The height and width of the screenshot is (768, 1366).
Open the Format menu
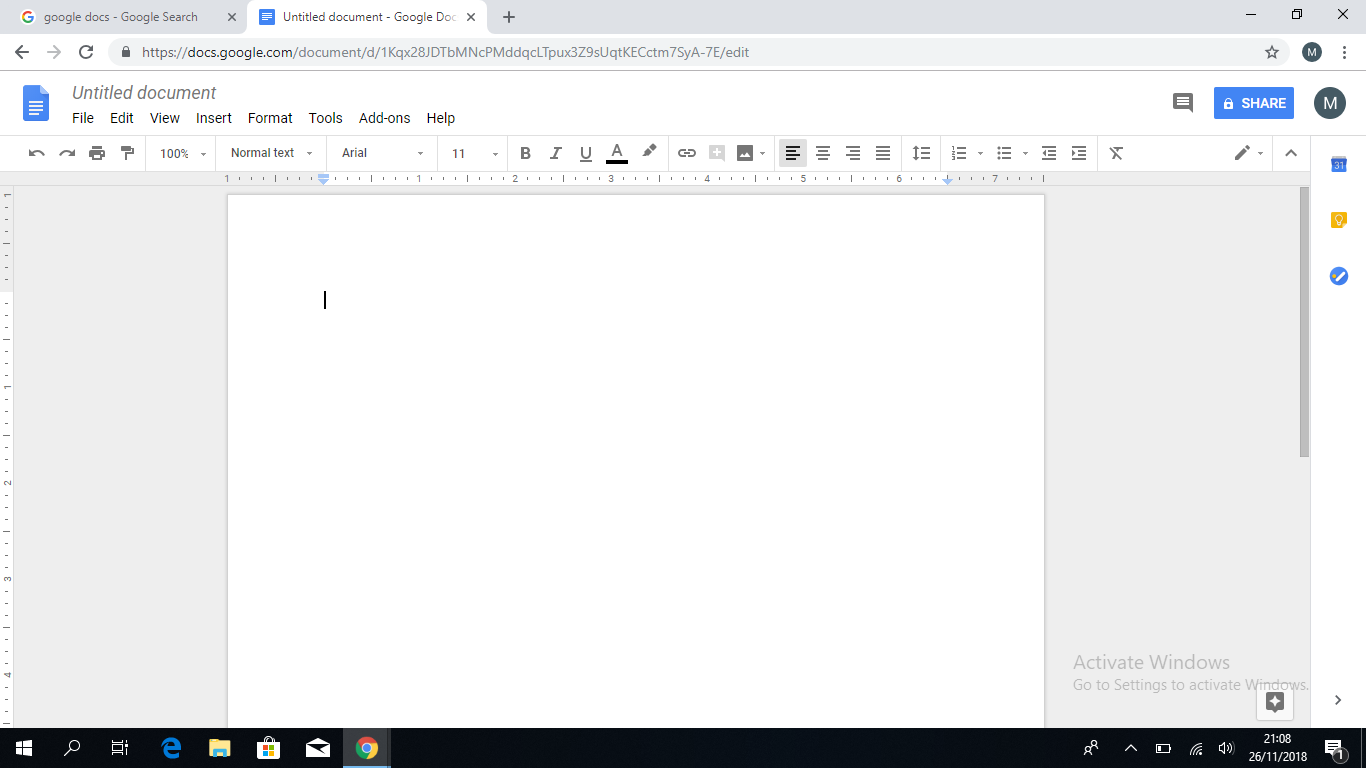[x=270, y=118]
